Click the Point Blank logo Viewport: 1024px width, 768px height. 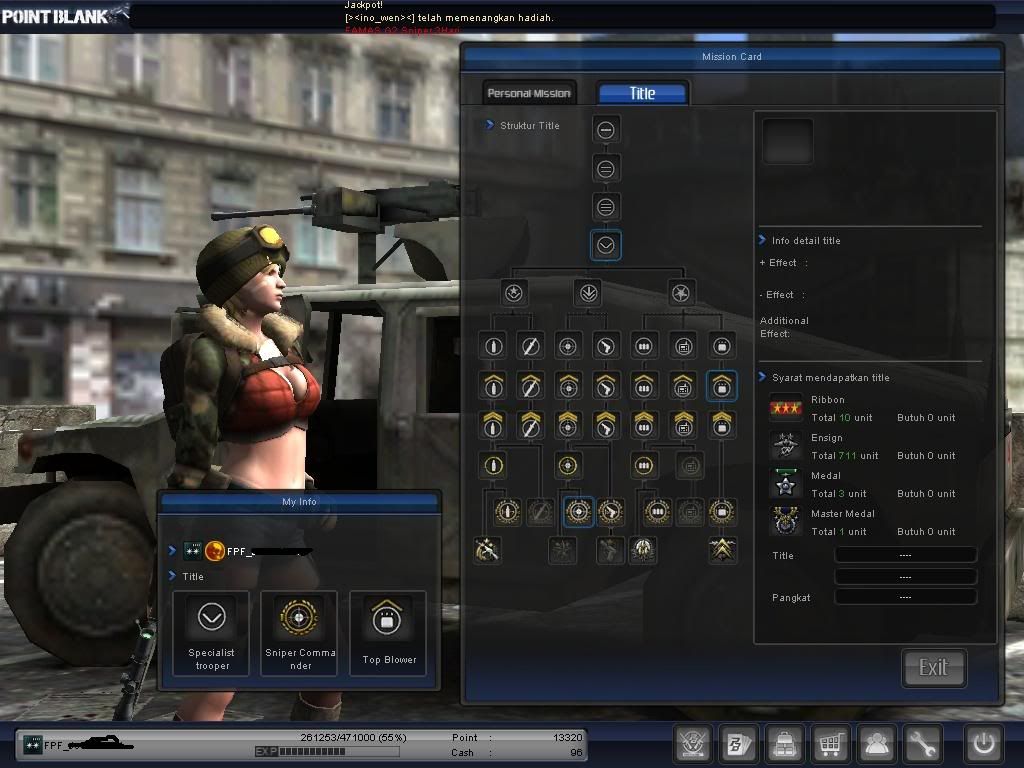point(64,14)
